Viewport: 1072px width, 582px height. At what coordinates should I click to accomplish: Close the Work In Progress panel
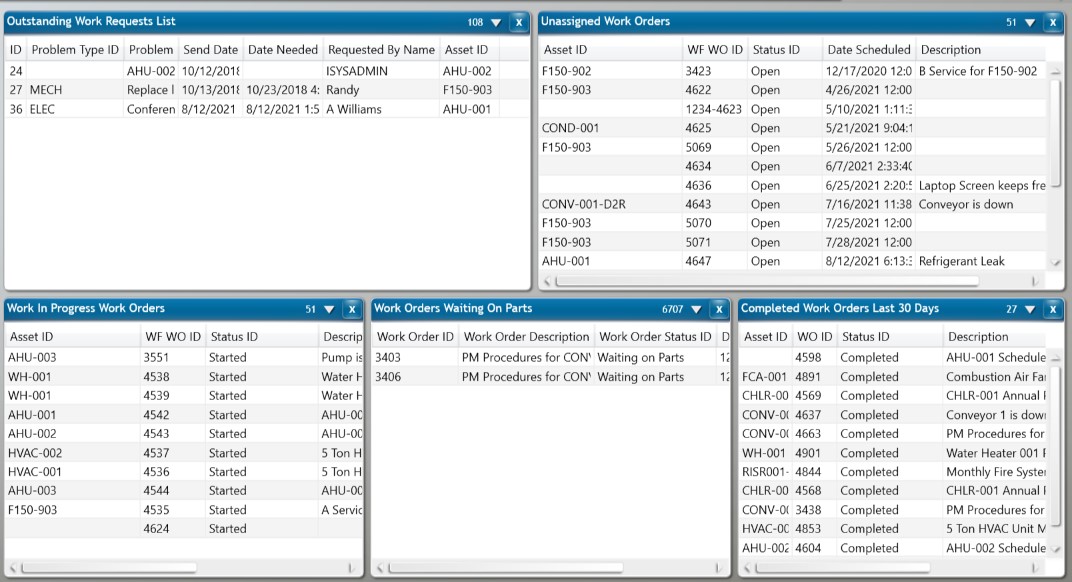tap(352, 310)
